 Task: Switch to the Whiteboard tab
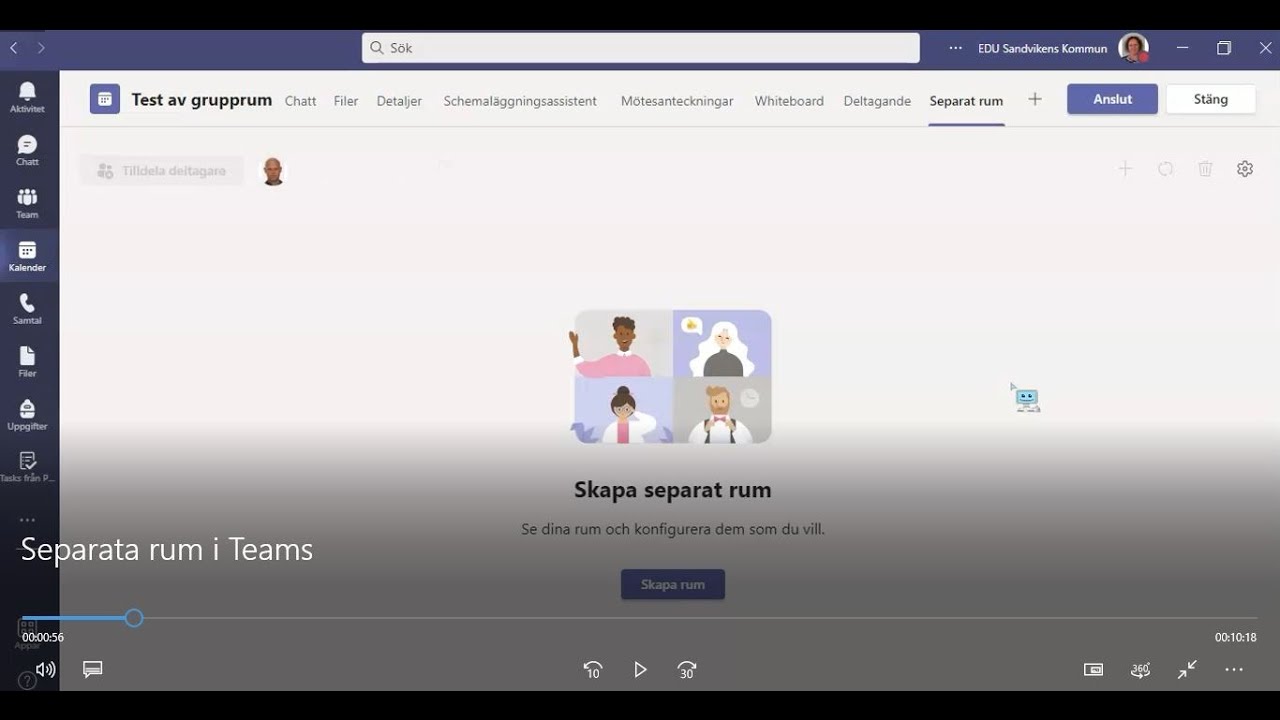point(789,101)
